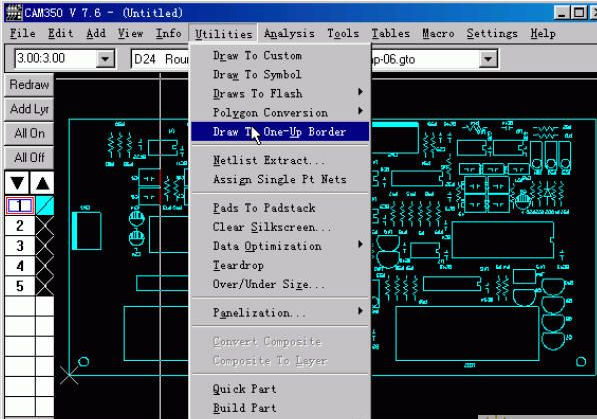Expand the Panelization submenu
Image resolution: width=597 pixels, height=419 pixels.
tap(280, 313)
